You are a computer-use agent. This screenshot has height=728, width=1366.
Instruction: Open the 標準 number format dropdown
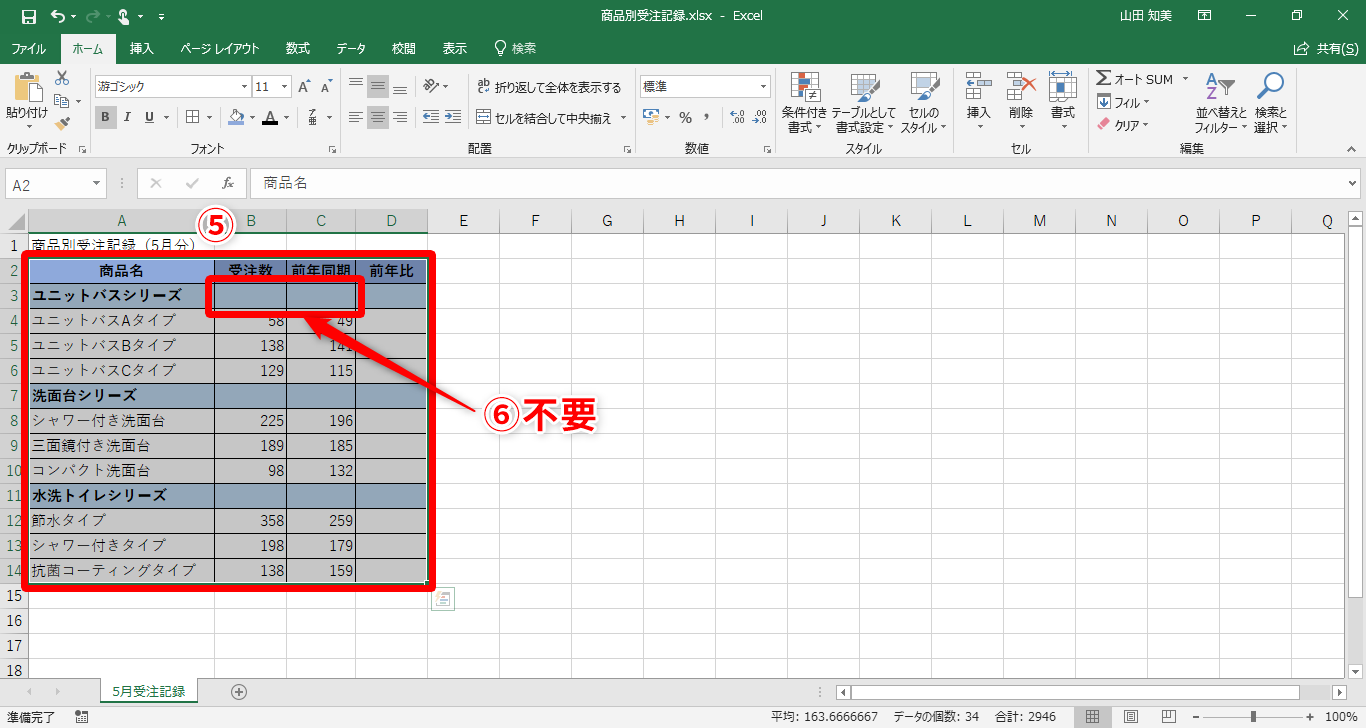point(764,87)
